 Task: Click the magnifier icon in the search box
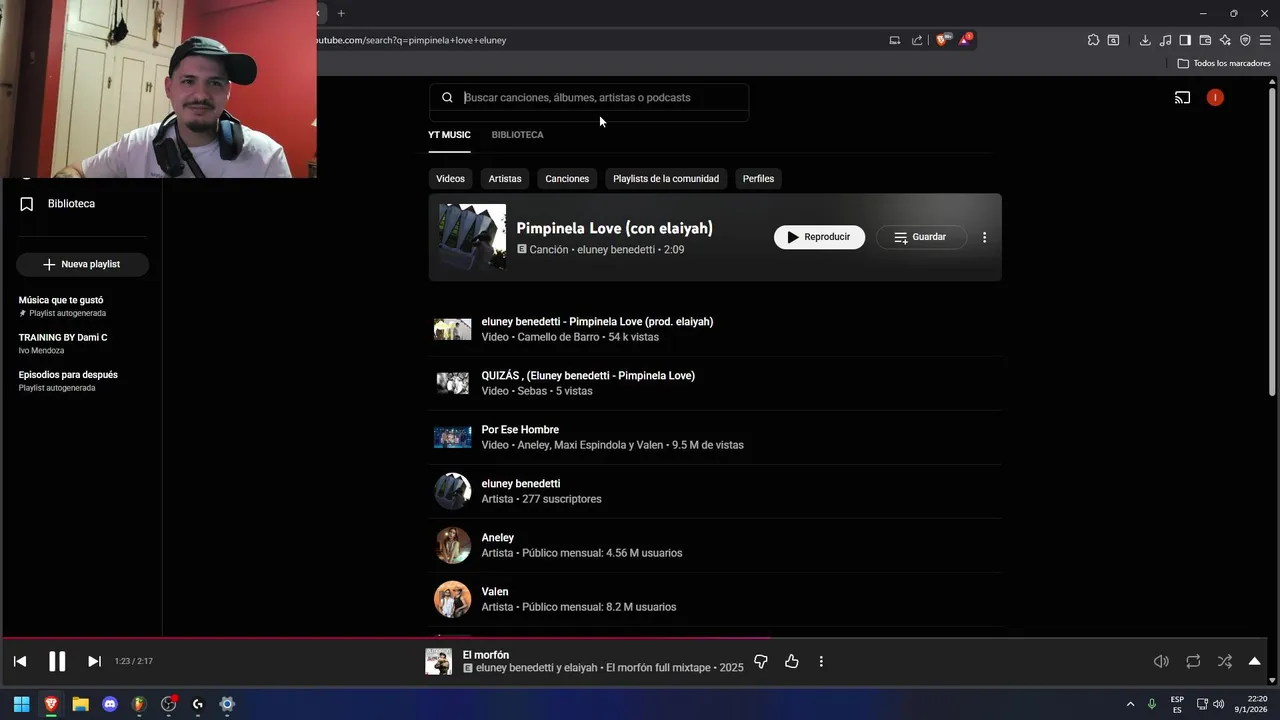tap(447, 98)
